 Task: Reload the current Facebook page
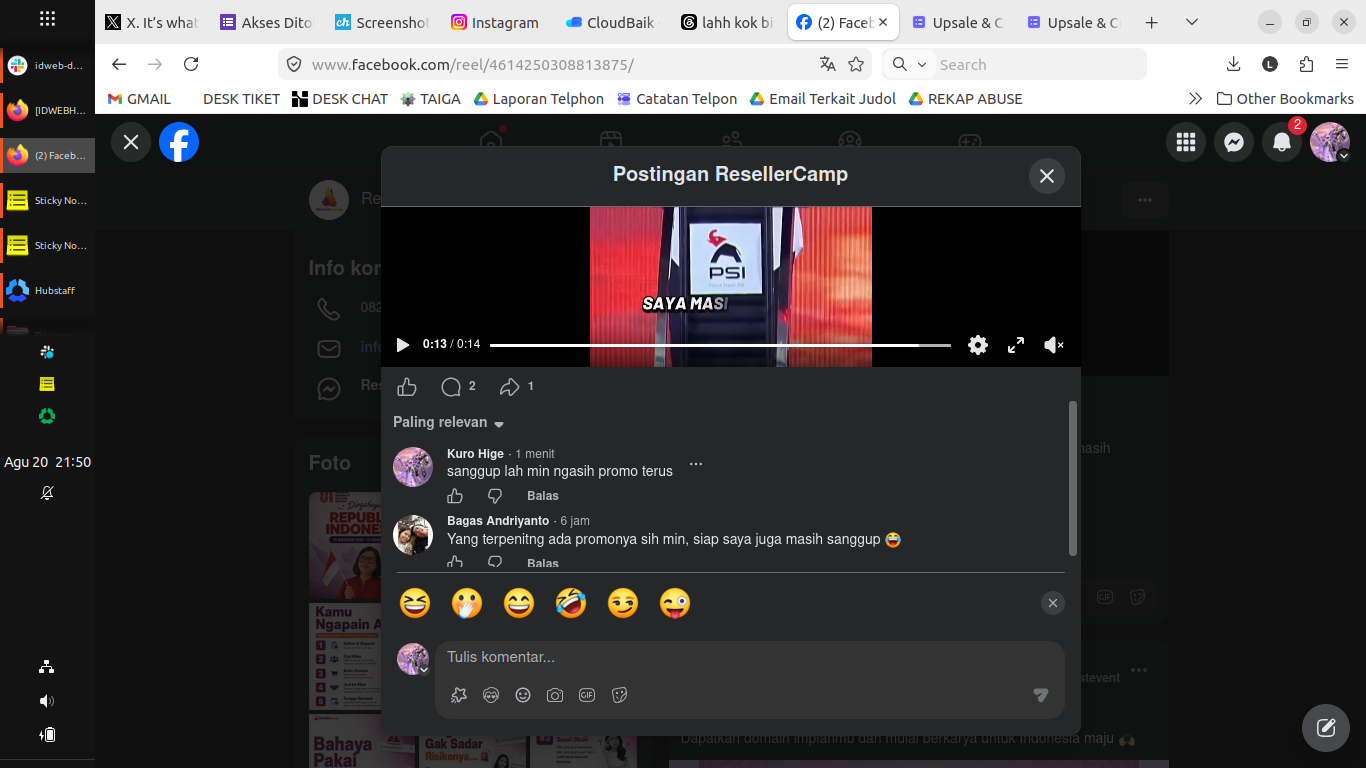click(191, 64)
